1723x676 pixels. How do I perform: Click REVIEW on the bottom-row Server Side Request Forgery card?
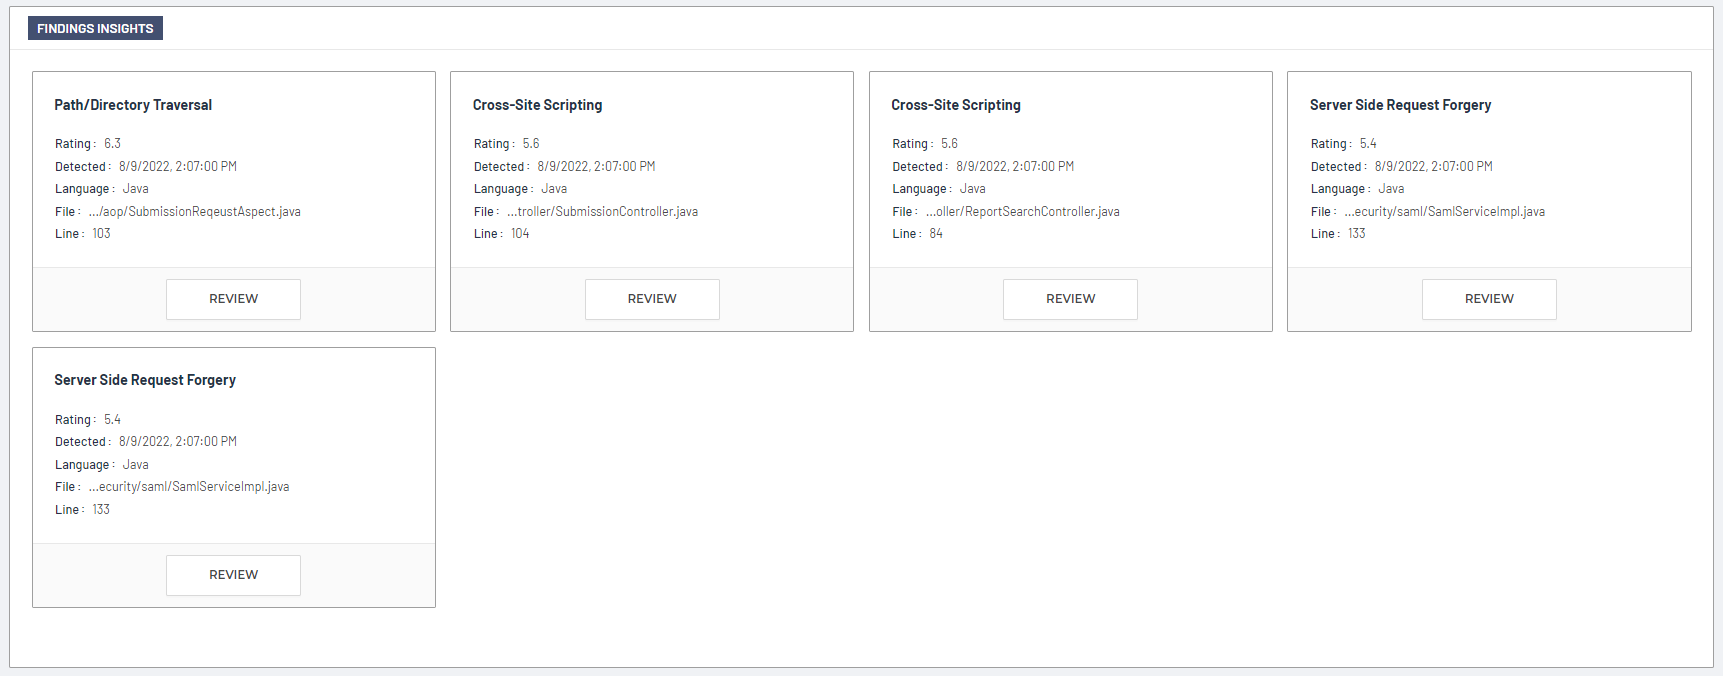(x=233, y=575)
